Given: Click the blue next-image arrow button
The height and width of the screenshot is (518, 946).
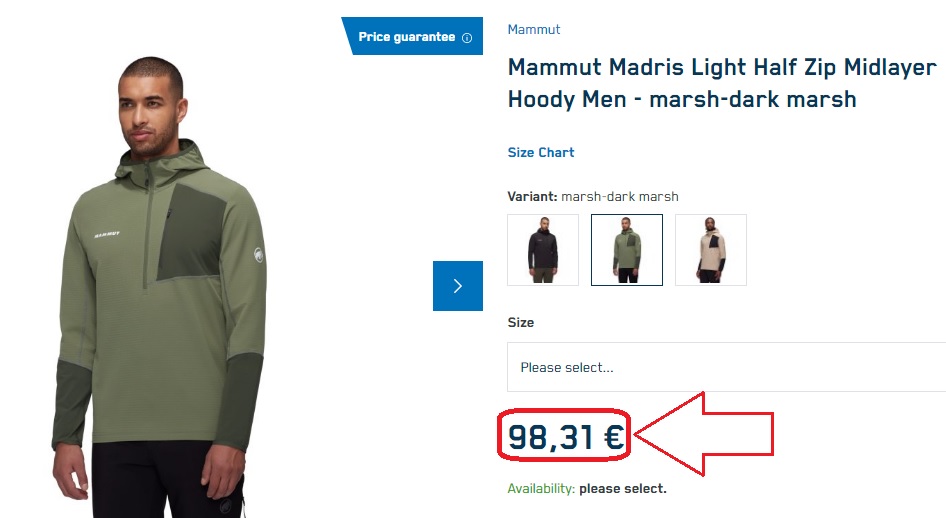Looking at the screenshot, I should coord(458,286).
